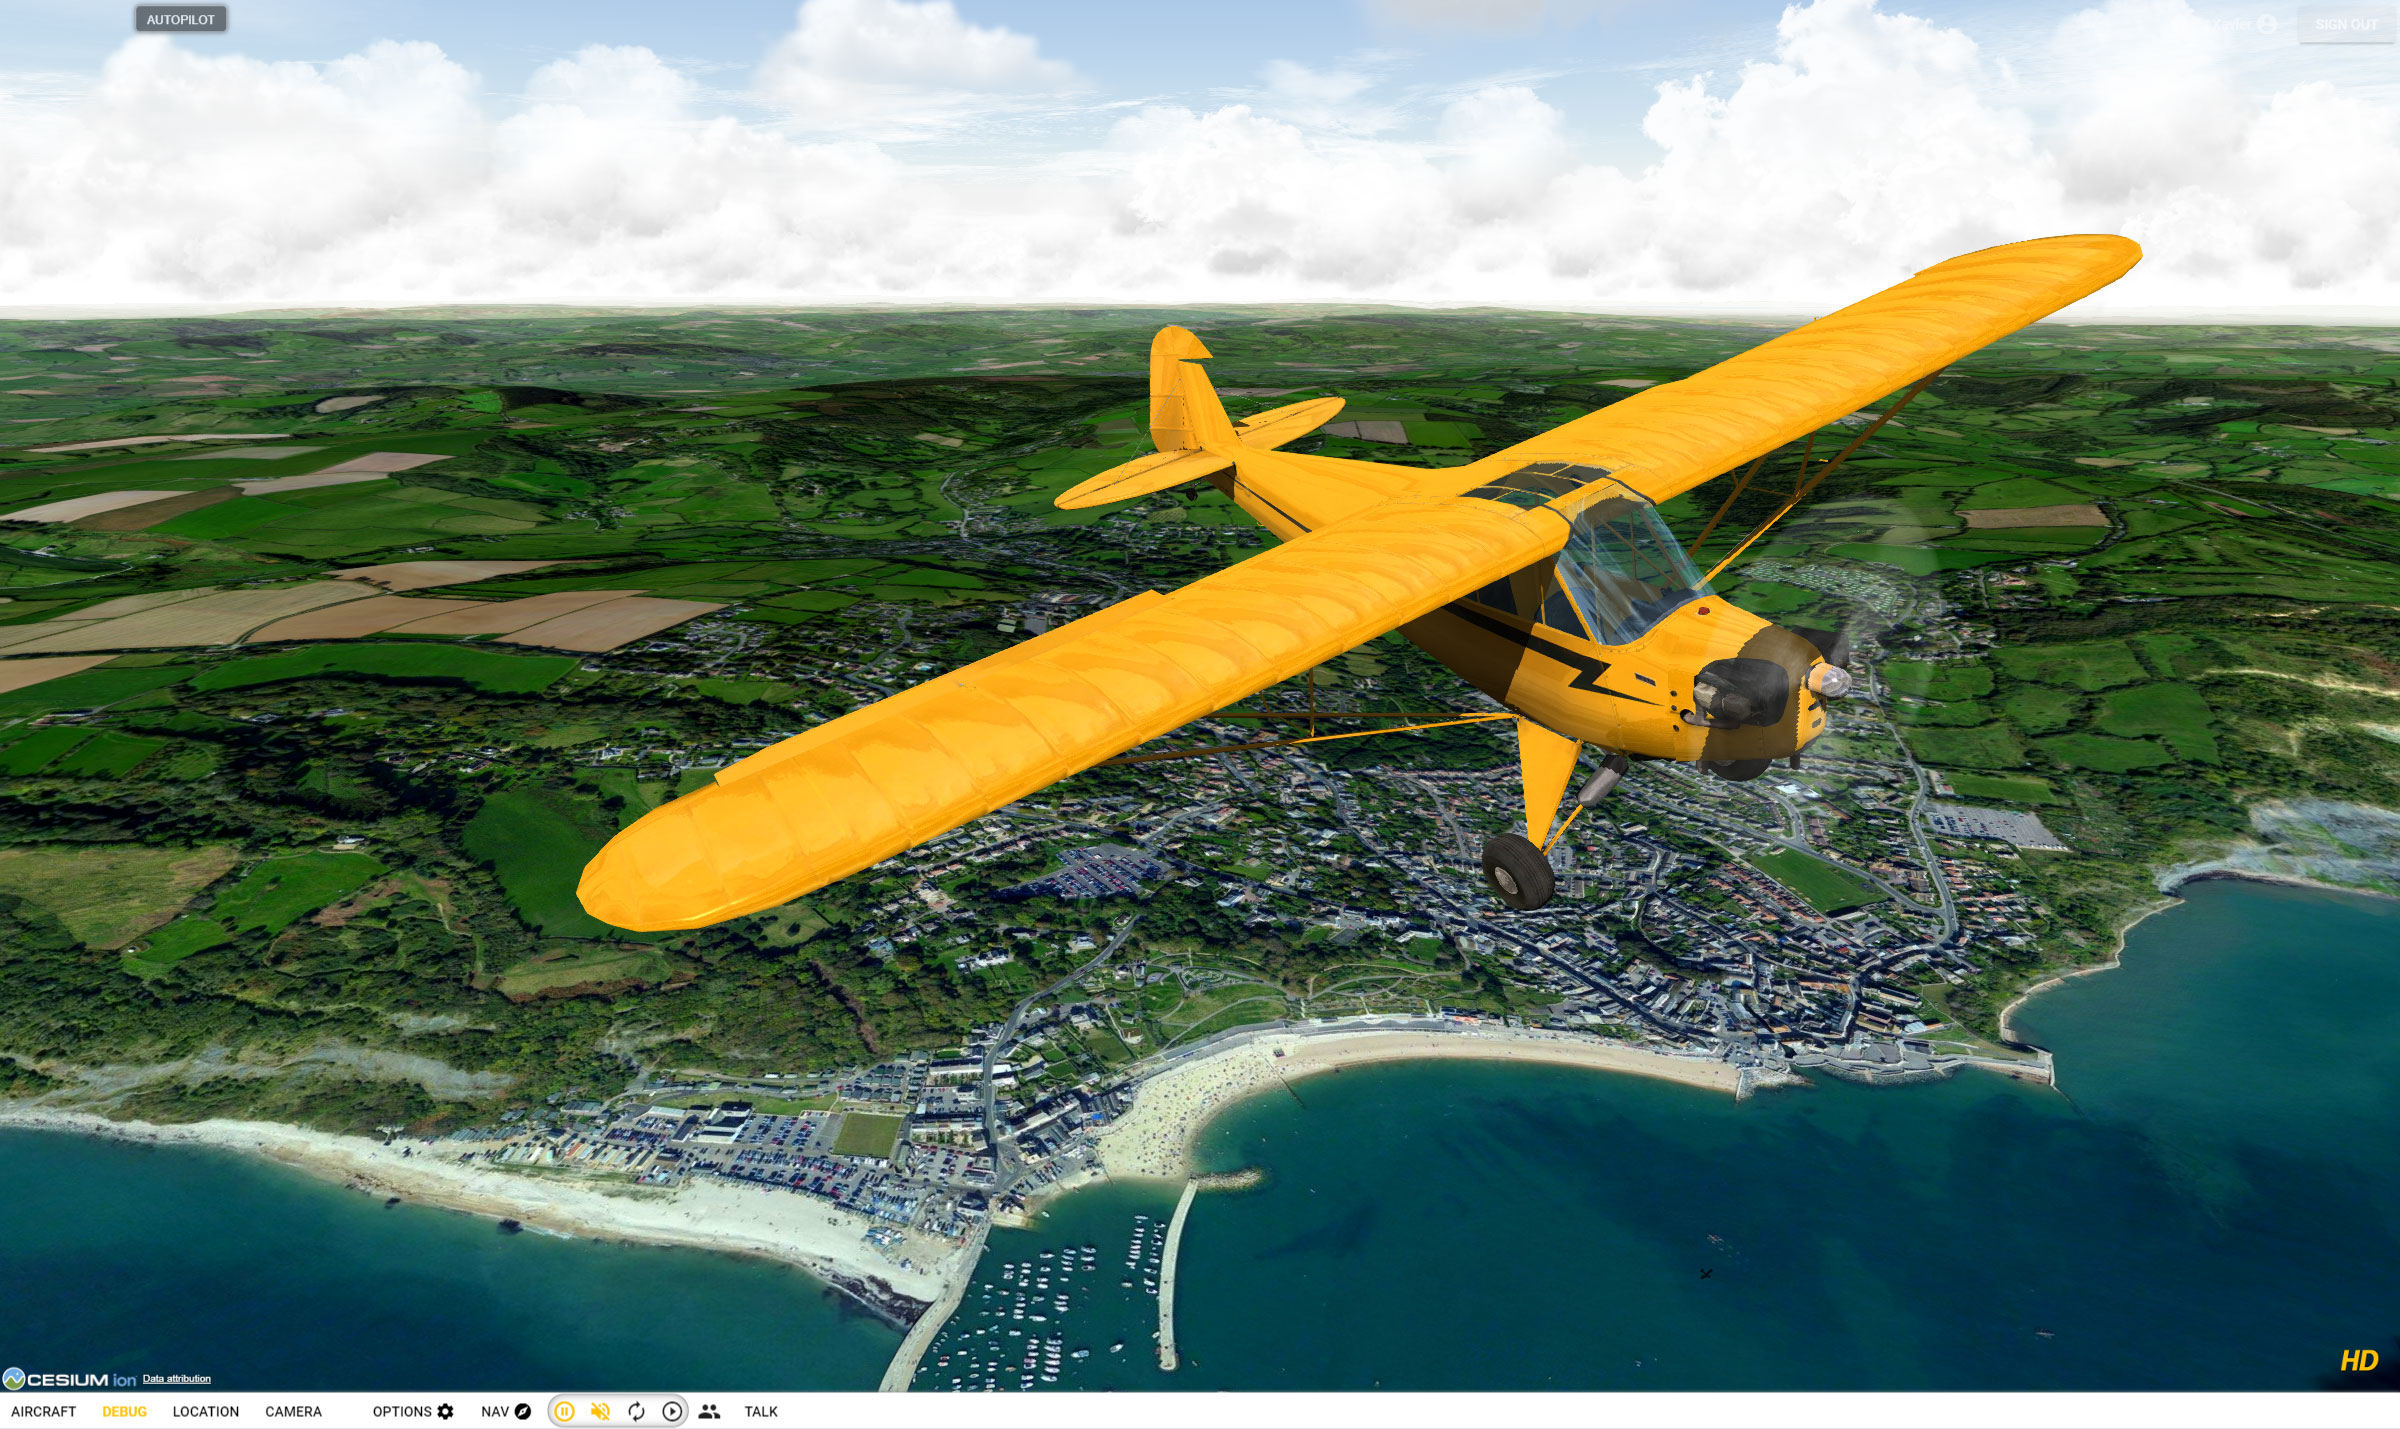This screenshot has width=2400, height=1429.
Task: Pause the flight simulation
Action: tap(564, 1411)
